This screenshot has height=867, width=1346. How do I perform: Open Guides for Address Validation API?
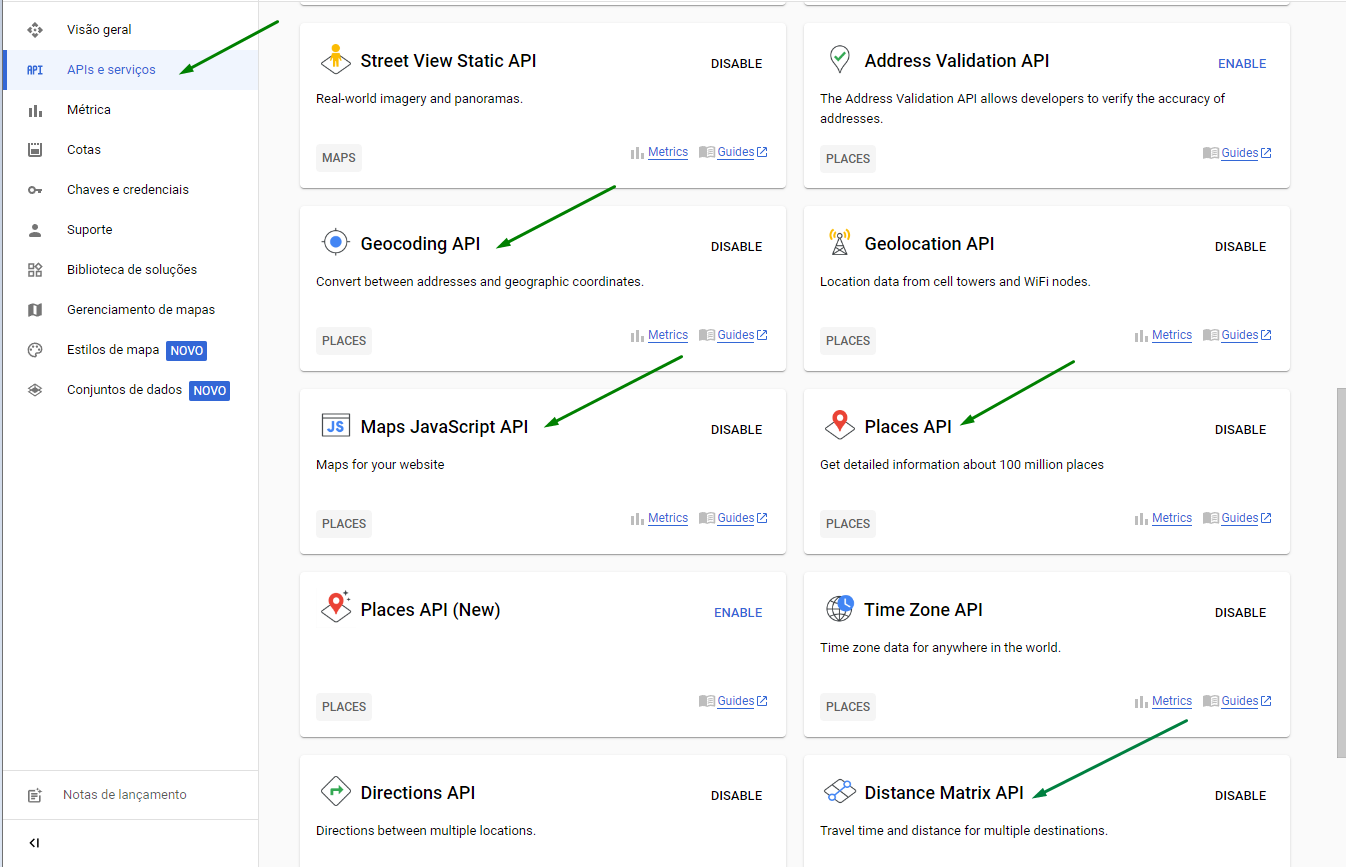(x=1240, y=153)
